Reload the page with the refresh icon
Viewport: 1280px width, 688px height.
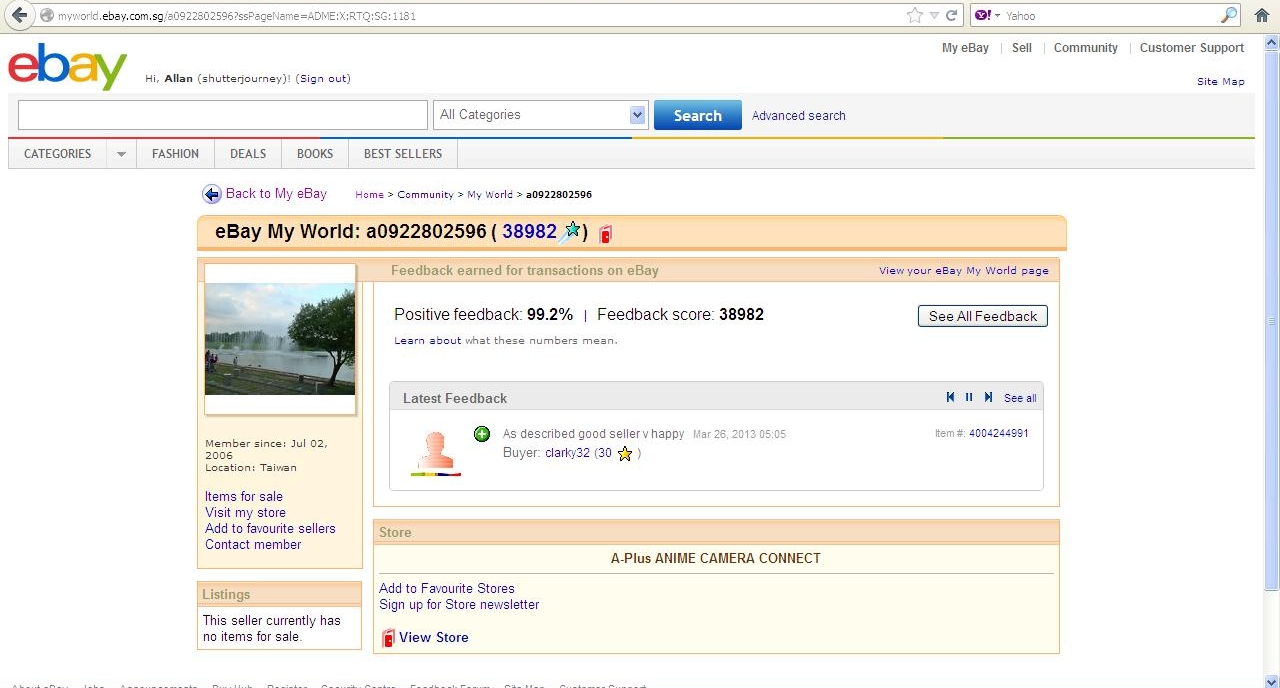tap(952, 15)
